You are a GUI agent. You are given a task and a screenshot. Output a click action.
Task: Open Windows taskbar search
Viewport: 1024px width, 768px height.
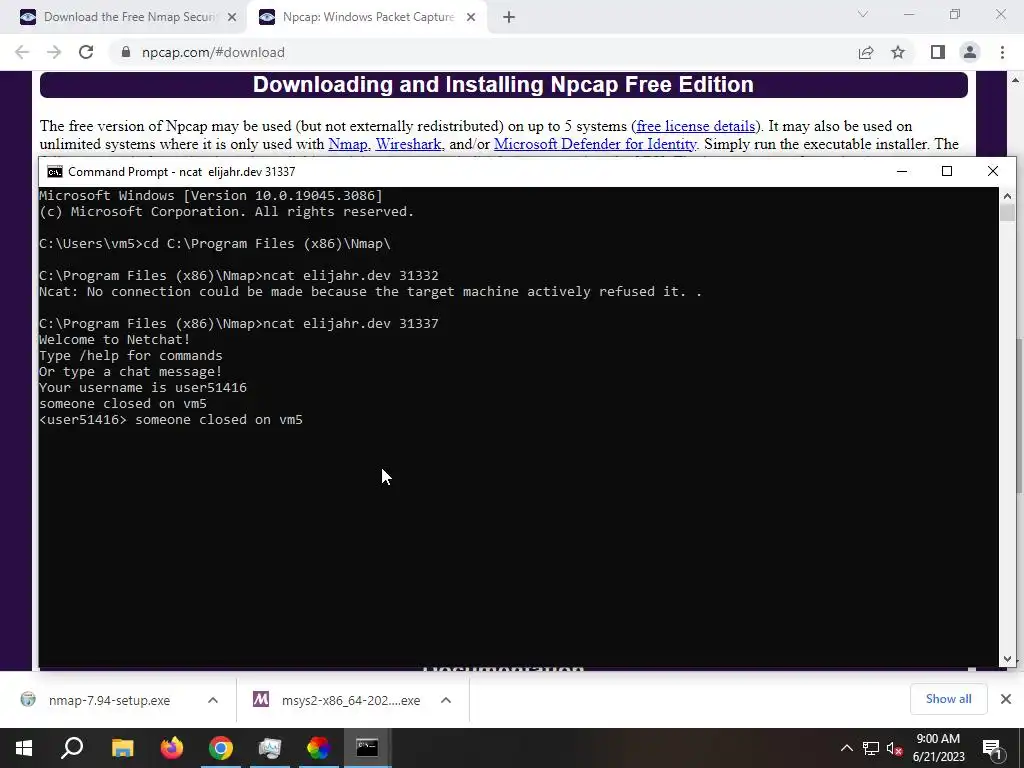click(72, 748)
